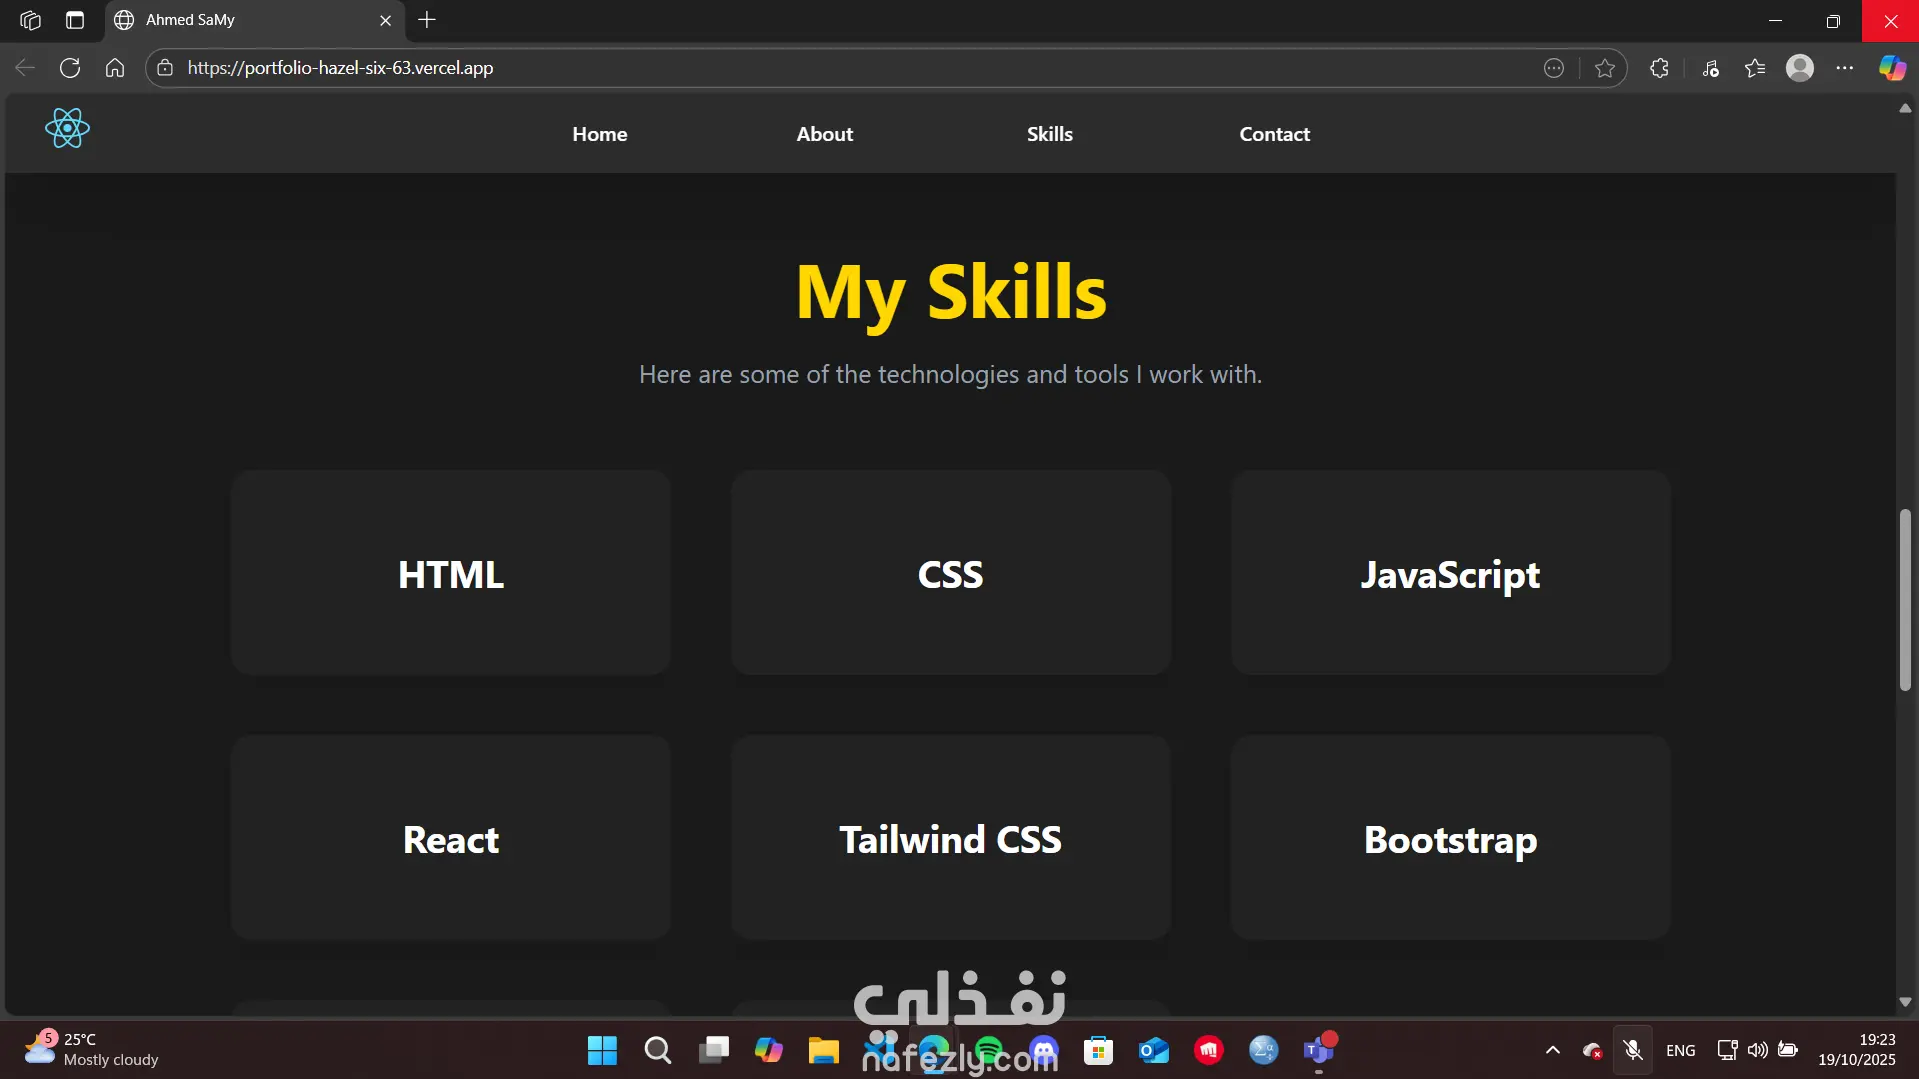Show hidden system tray icons

(1553, 1050)
